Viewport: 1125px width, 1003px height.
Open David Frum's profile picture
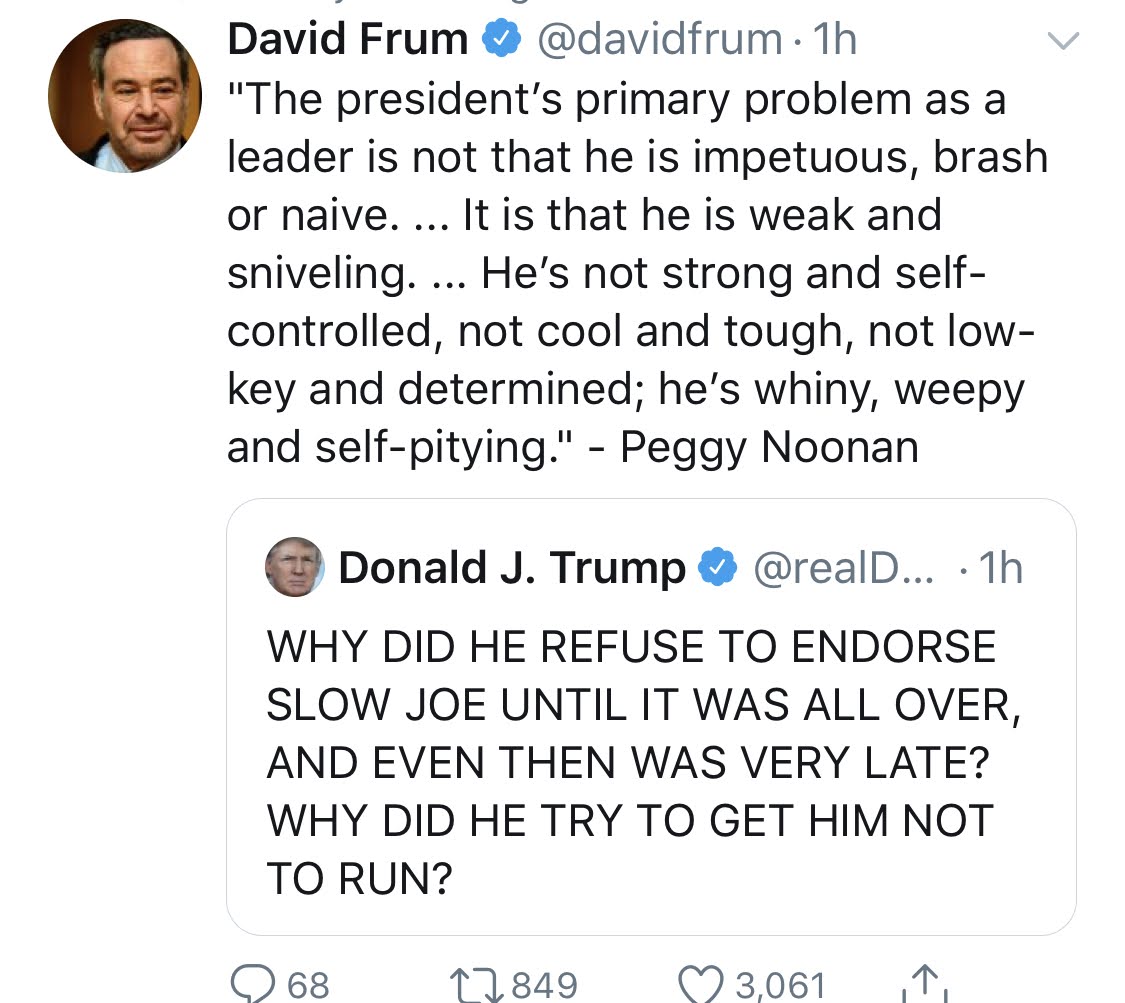(x=125, y=95)
